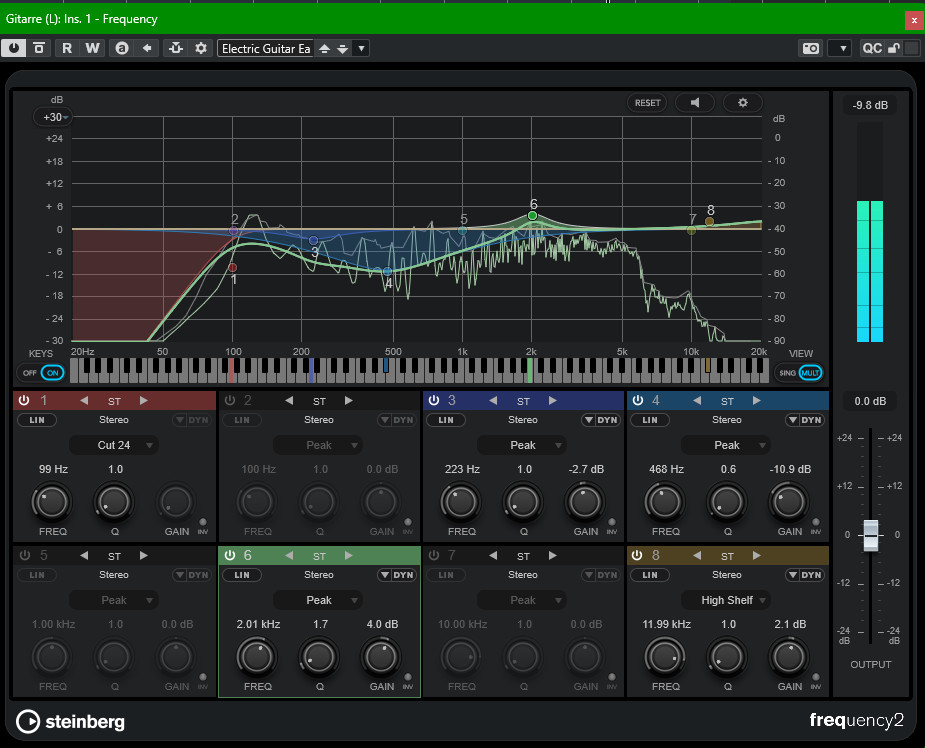Select EQ band 6 node on curve
Image resolution: width=925 pixels, height=748 pixels.
point(533,215)
